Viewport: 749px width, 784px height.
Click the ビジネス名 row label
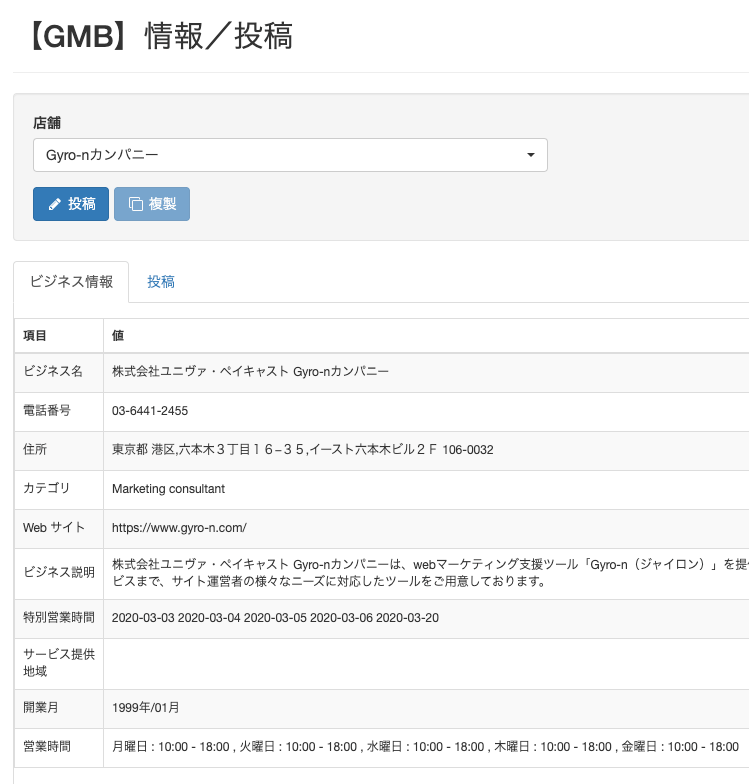[53, 371]
